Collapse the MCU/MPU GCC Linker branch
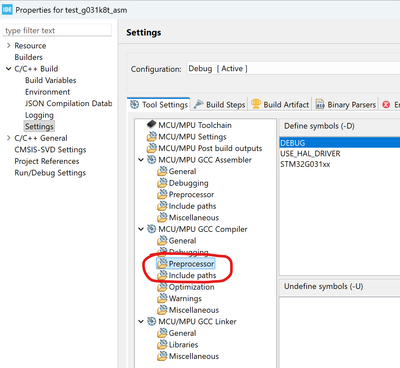 tap(141, 322)
